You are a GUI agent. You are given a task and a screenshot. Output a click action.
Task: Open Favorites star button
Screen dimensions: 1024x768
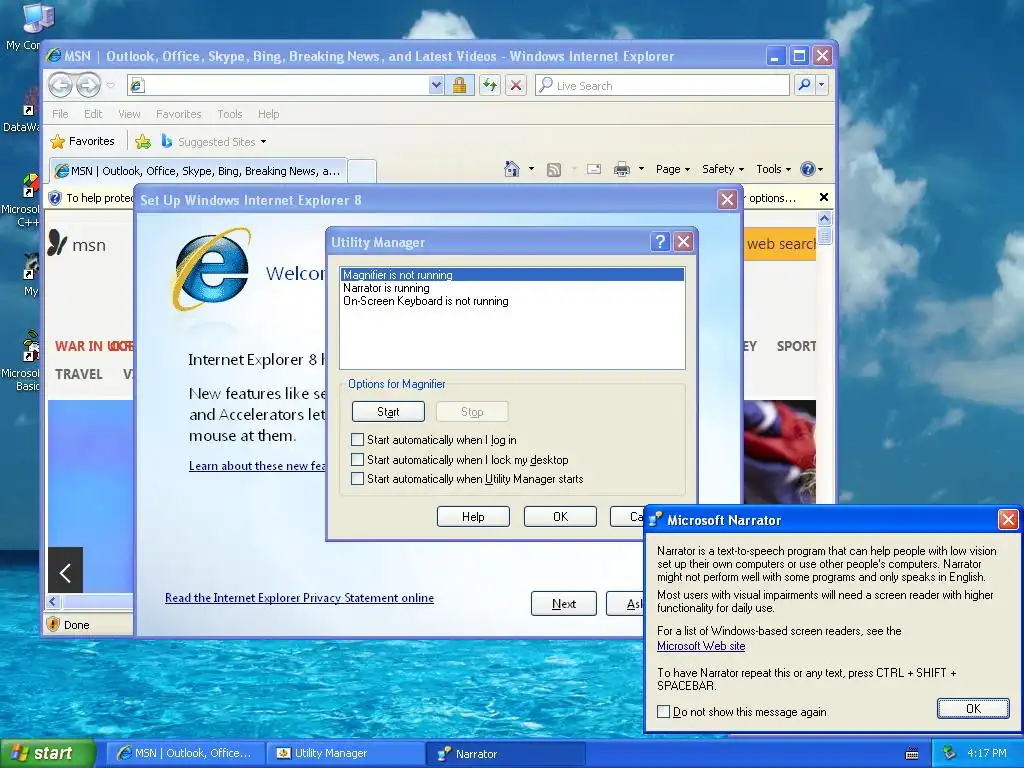tap(82, 141)
